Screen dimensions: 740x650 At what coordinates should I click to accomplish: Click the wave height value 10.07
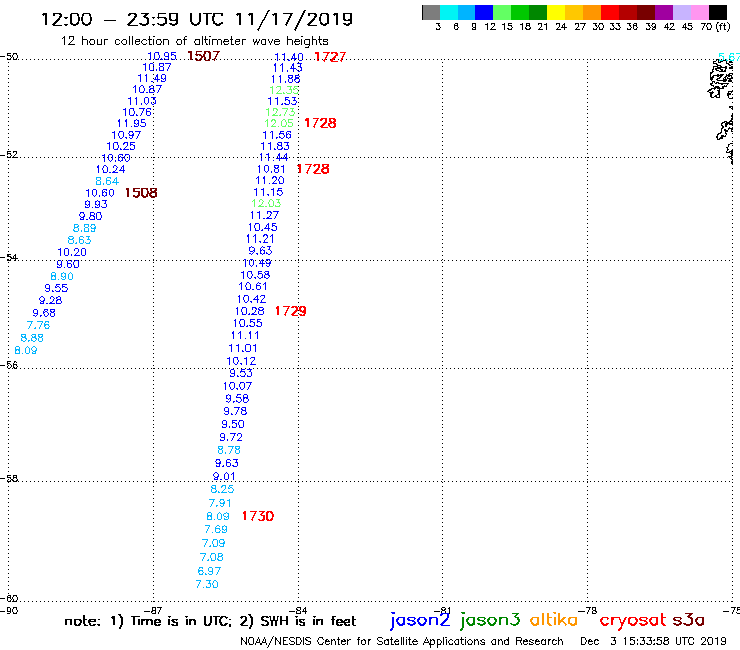pyautogui.click(x=237, y=386)
